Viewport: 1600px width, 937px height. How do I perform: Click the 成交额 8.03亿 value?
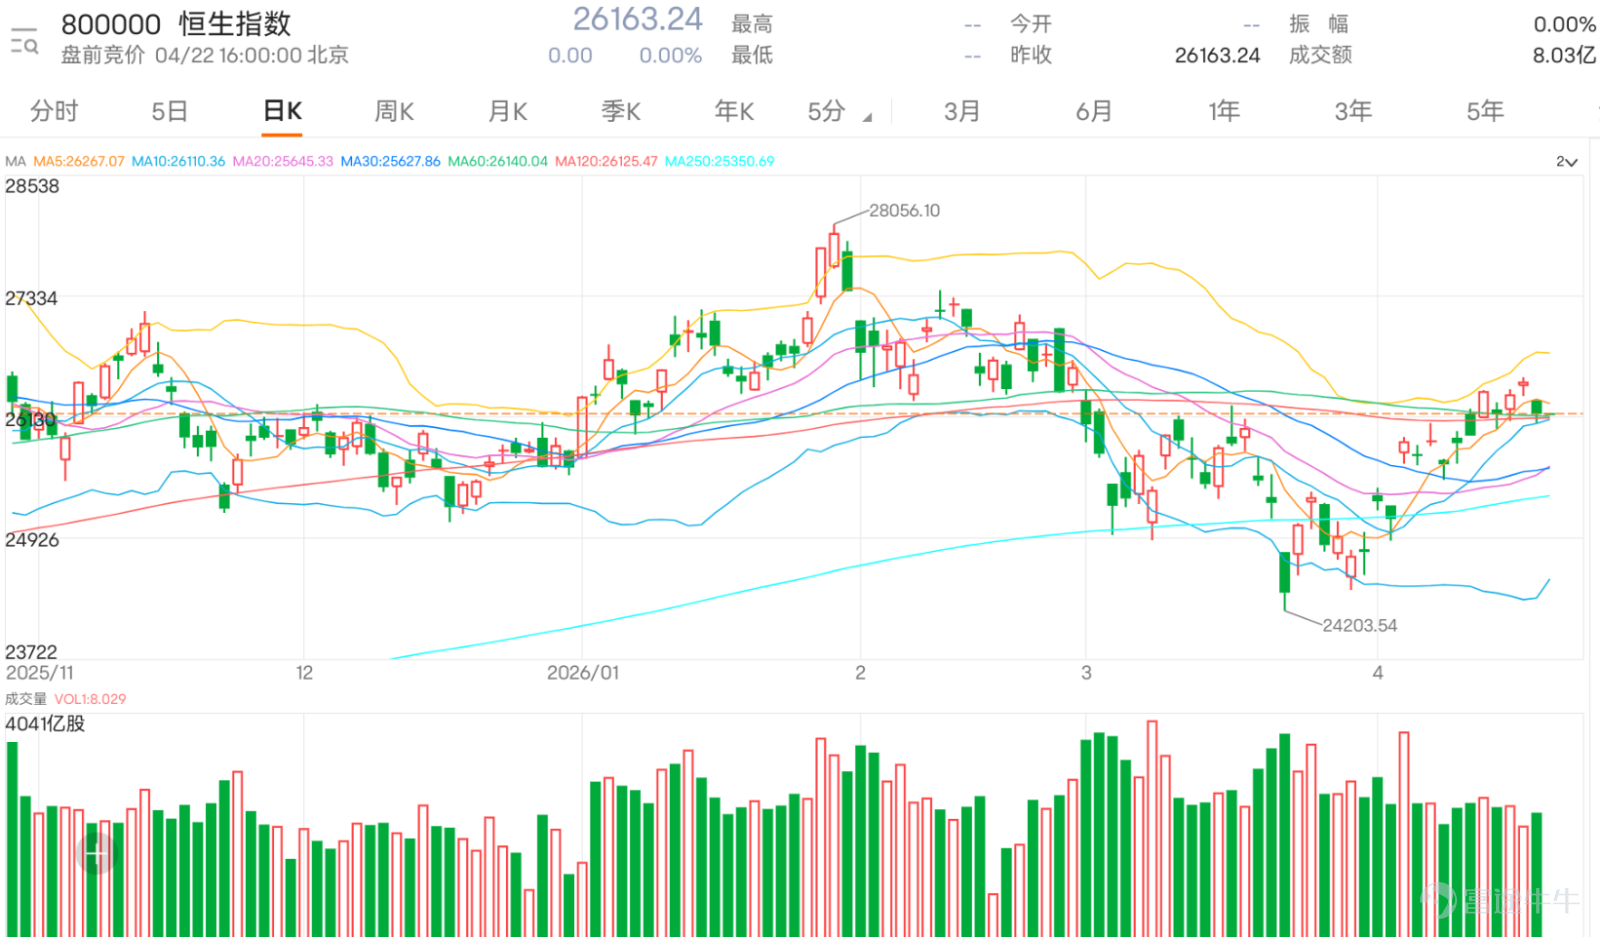[1564, 55]
